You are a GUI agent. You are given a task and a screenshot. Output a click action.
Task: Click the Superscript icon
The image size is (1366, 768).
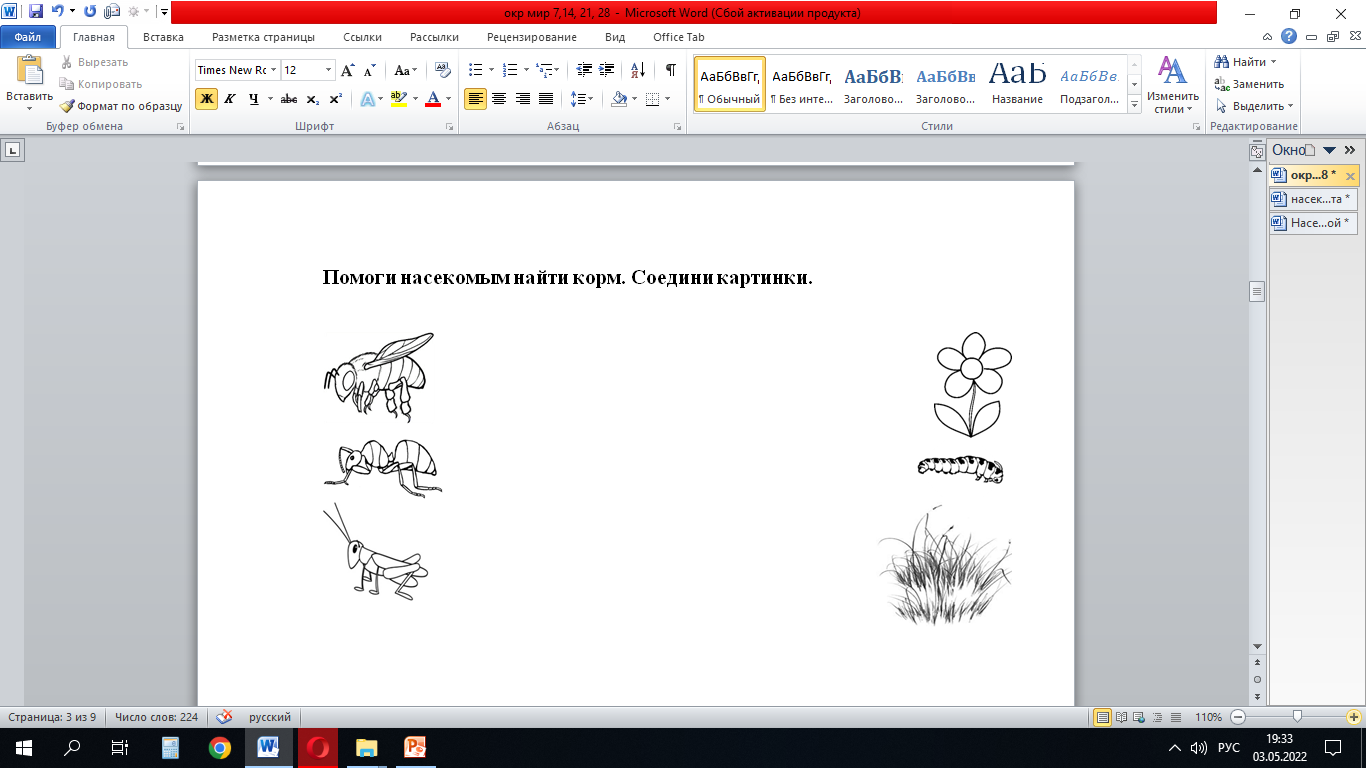pyautogui.click(x=336, y=99)
